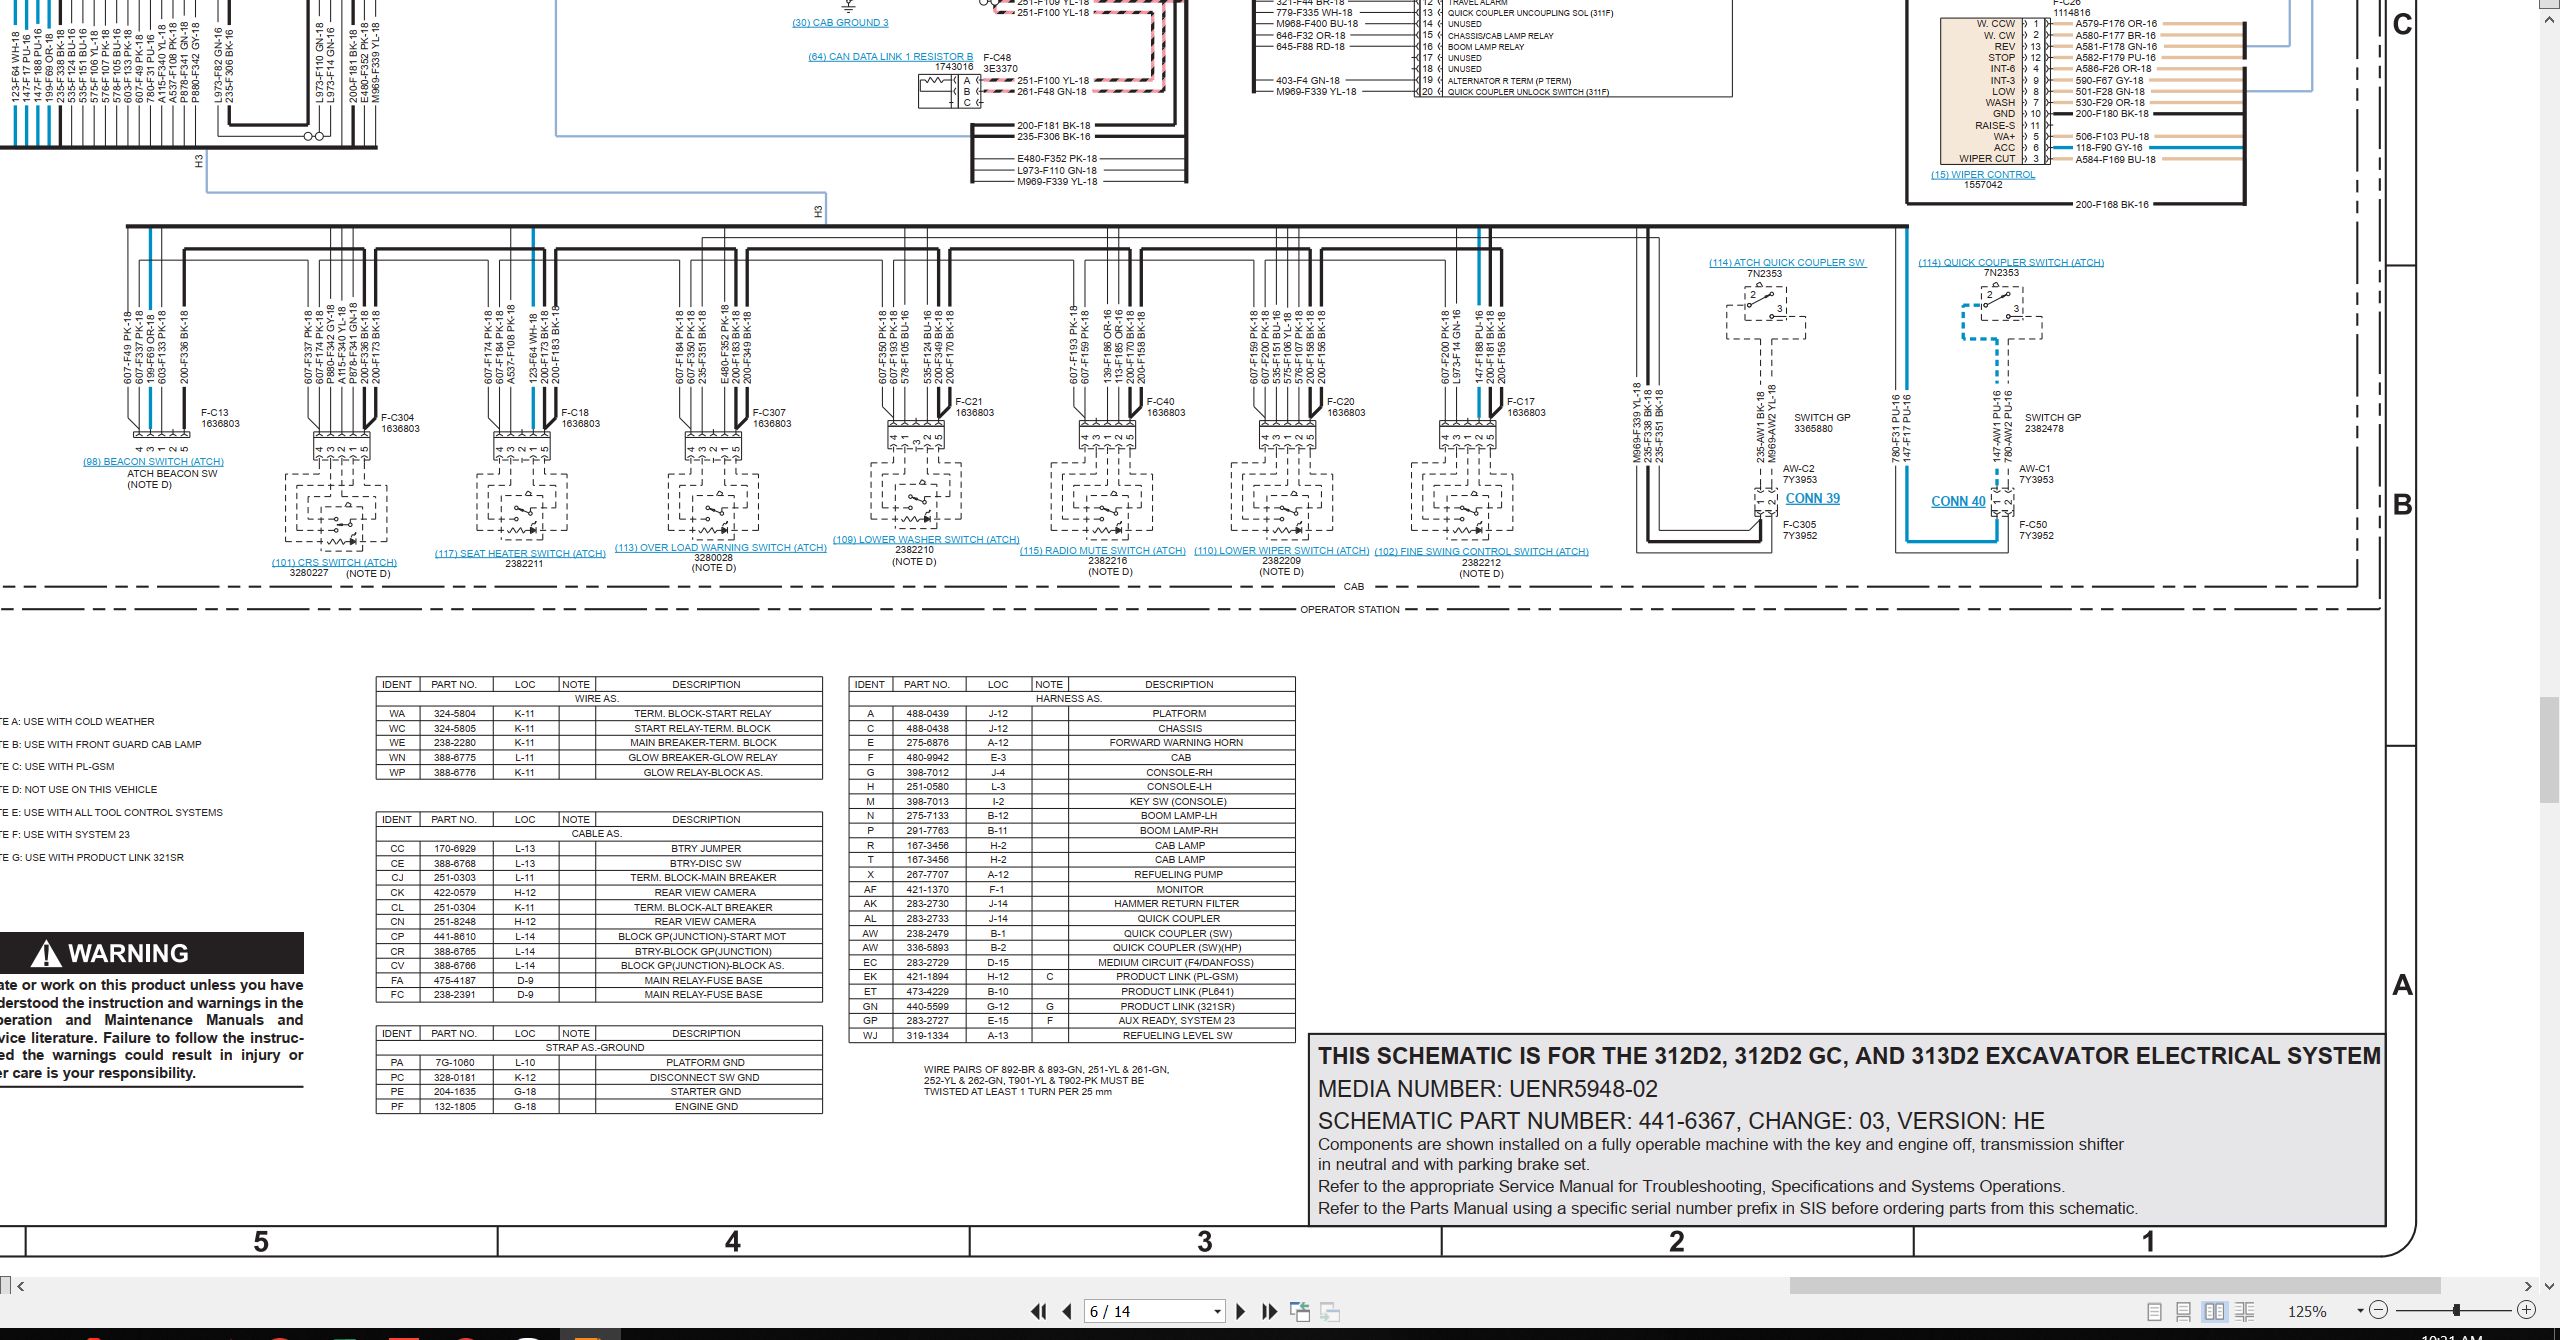The height and width of the screenshot is (1340, 2560).
Task: Follow the (109) LOWER WASHER SWITCH link
Action: tap(926, 540)
